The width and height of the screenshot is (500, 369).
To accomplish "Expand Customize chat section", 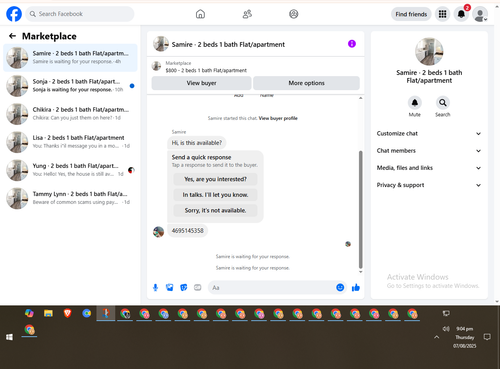I will [429, 133].
